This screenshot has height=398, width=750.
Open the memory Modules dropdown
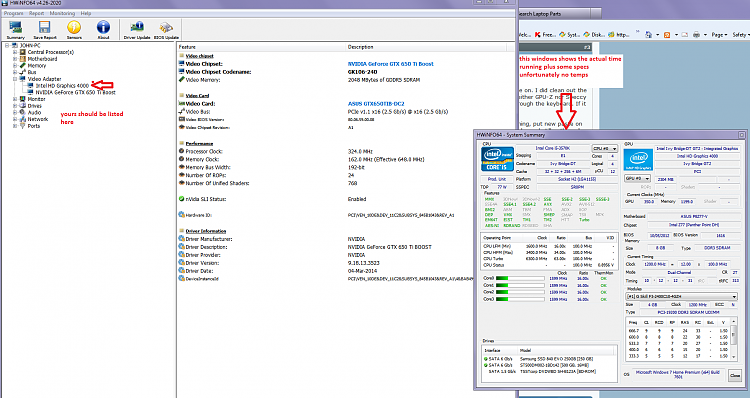pyautogui.click(x=682, y=297)
